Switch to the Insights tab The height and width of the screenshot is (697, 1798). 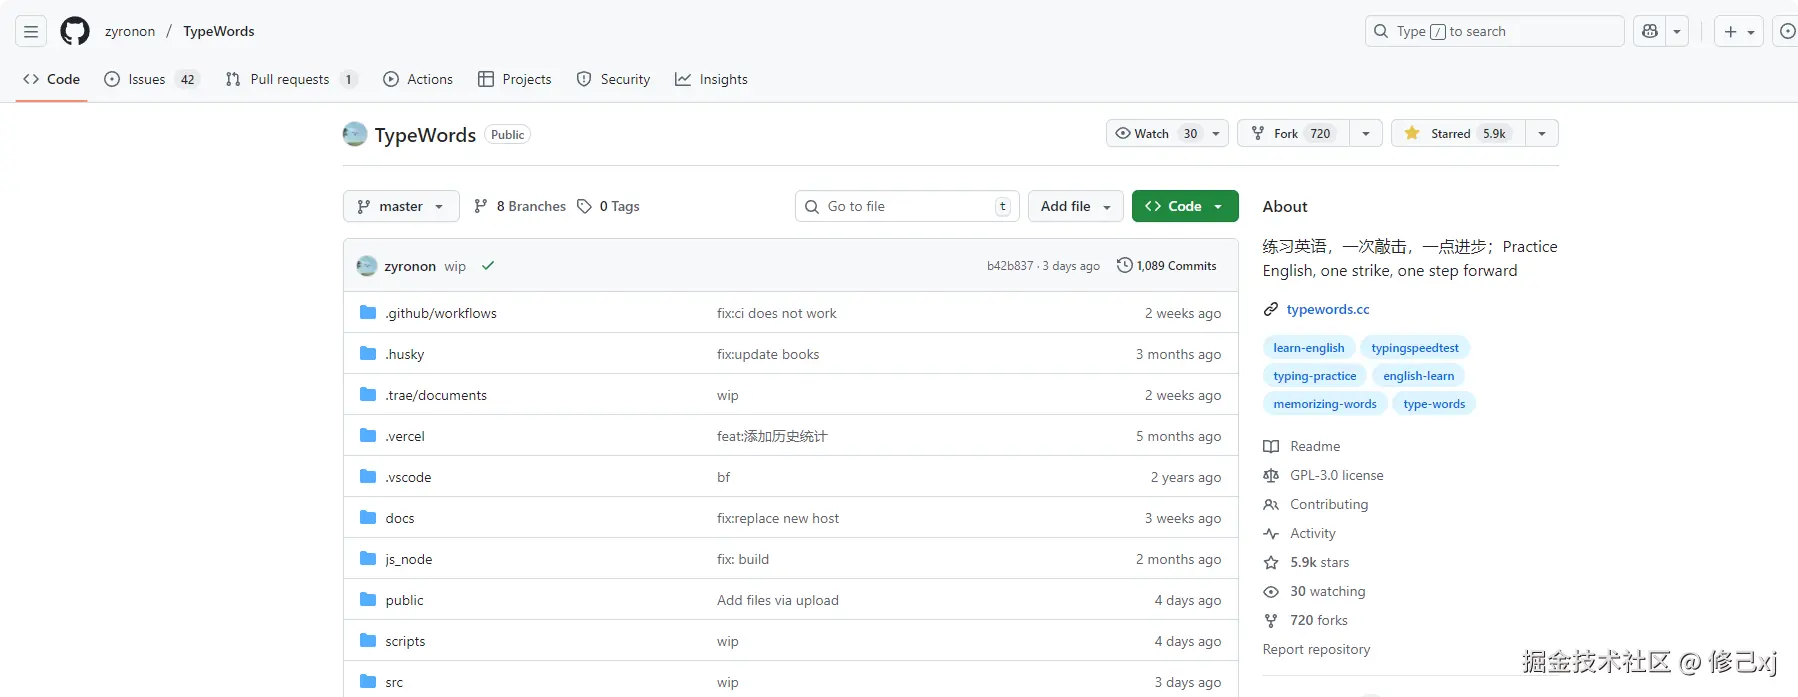711,79
